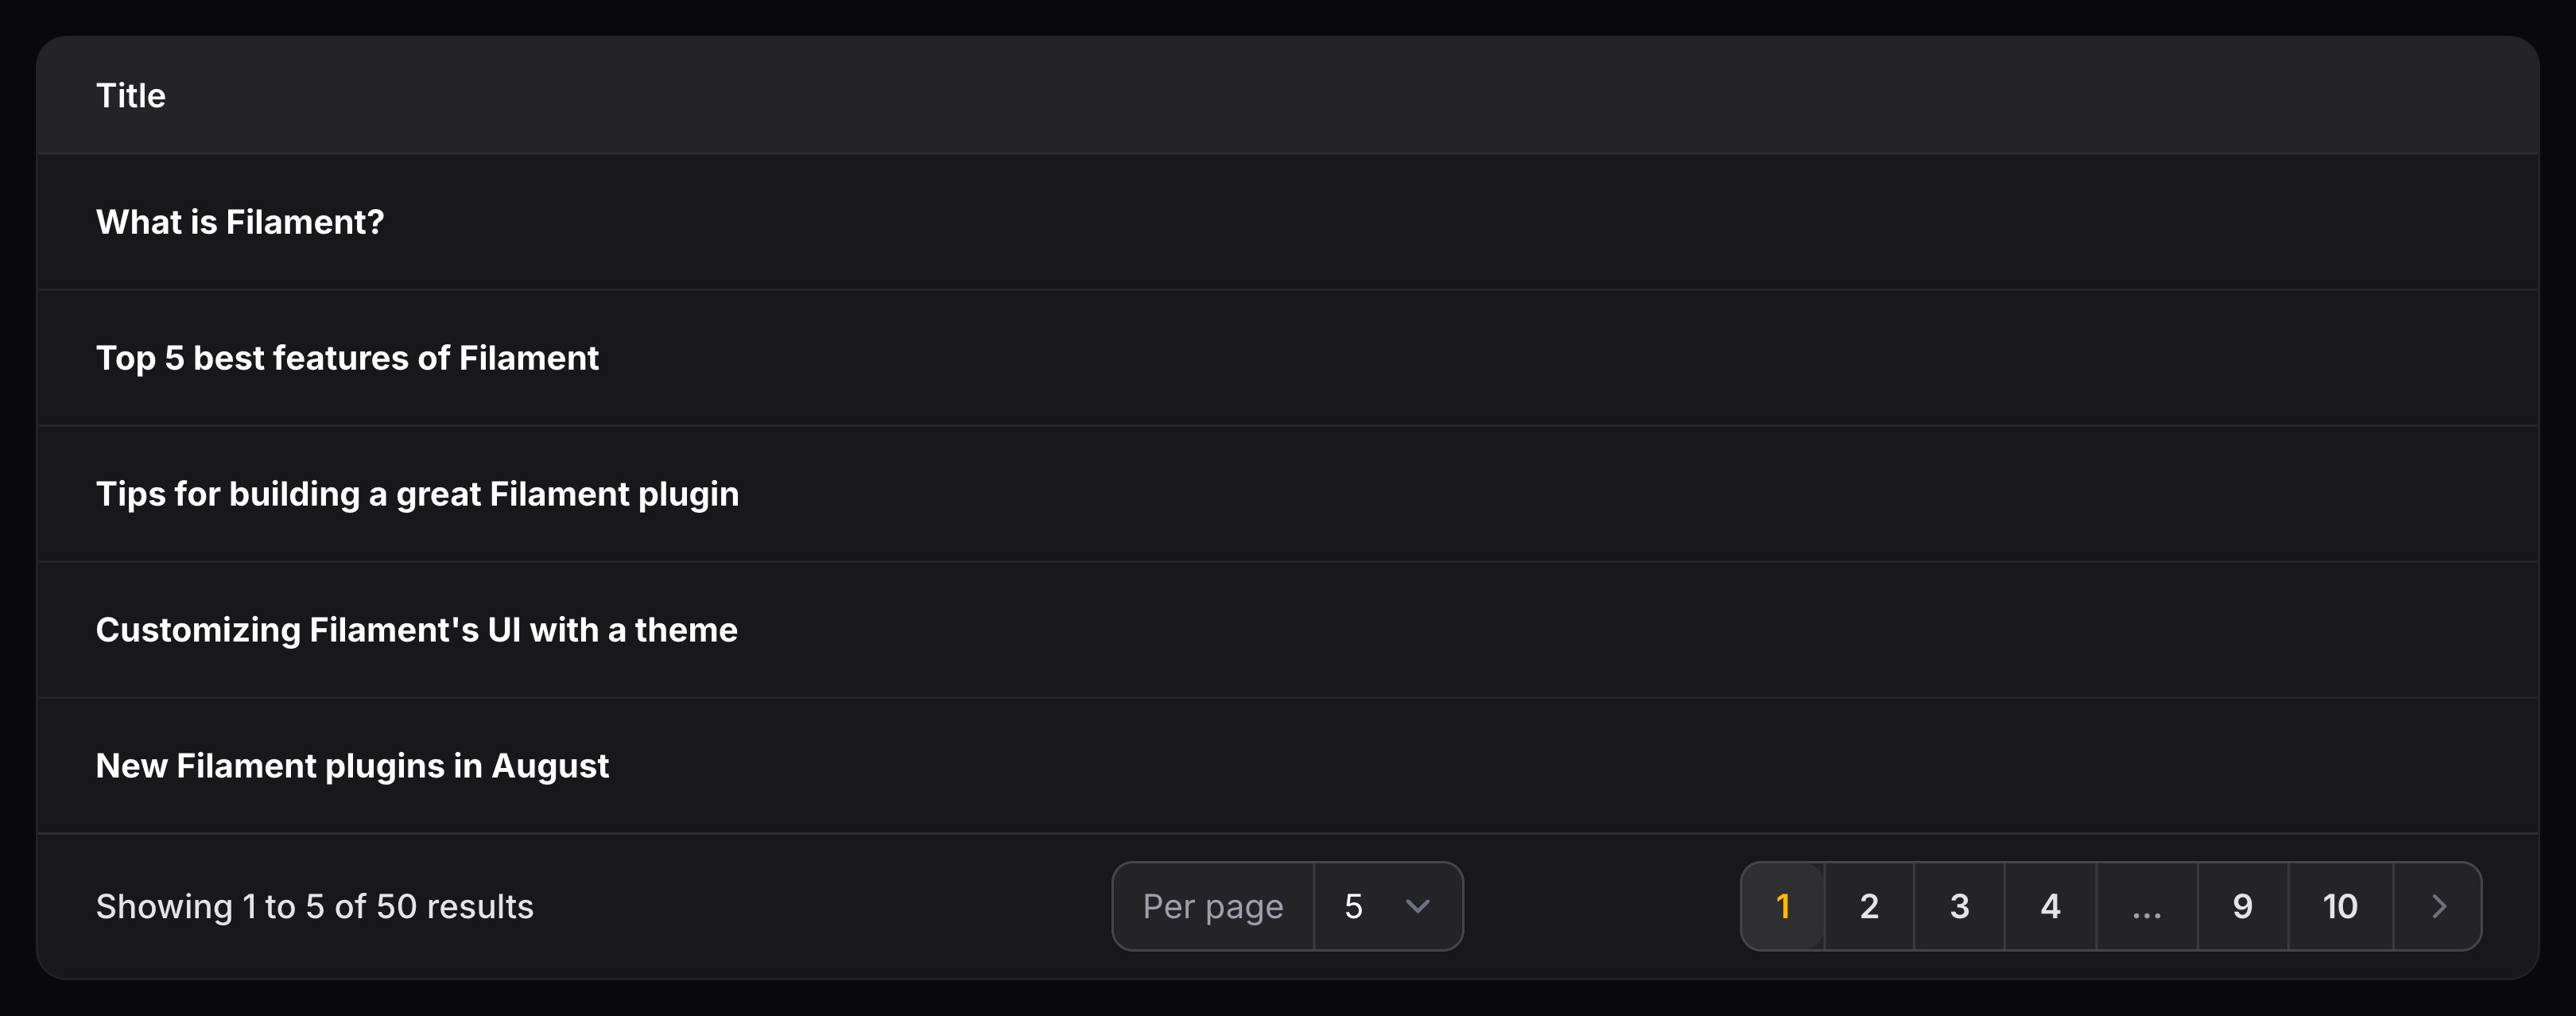Open Top 5 best features of Filament

pos(348,358)
